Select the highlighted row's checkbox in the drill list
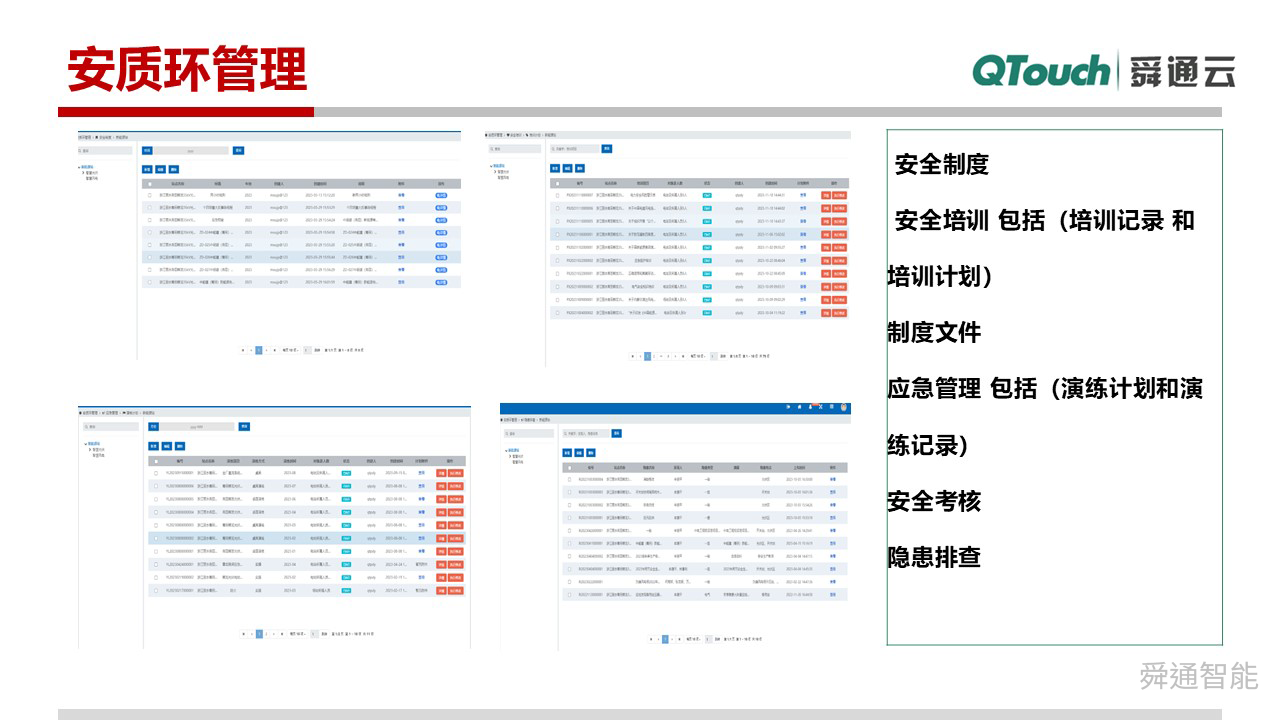 point(155,538)
